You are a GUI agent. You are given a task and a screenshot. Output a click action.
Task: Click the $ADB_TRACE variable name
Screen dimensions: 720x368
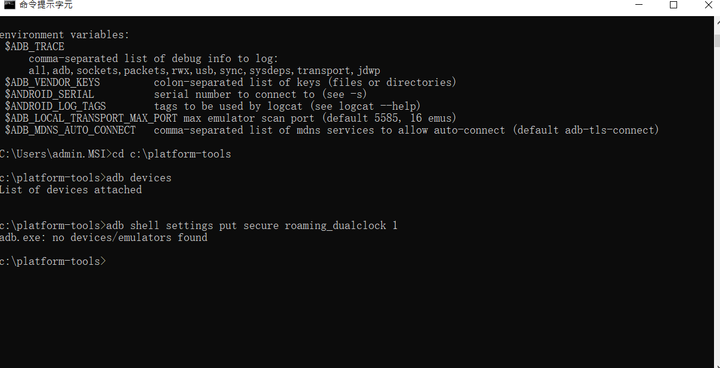point(34,47)
